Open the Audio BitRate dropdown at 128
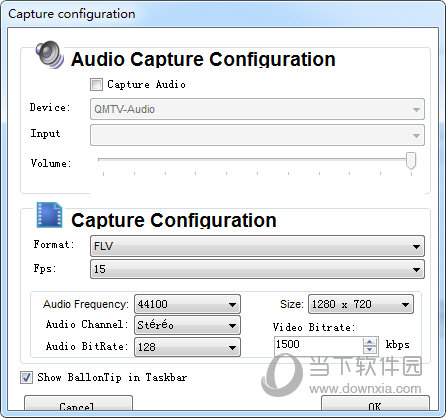The width and height of the screenshot is (446, 418). pyautogui.click(x=187, y=347)
